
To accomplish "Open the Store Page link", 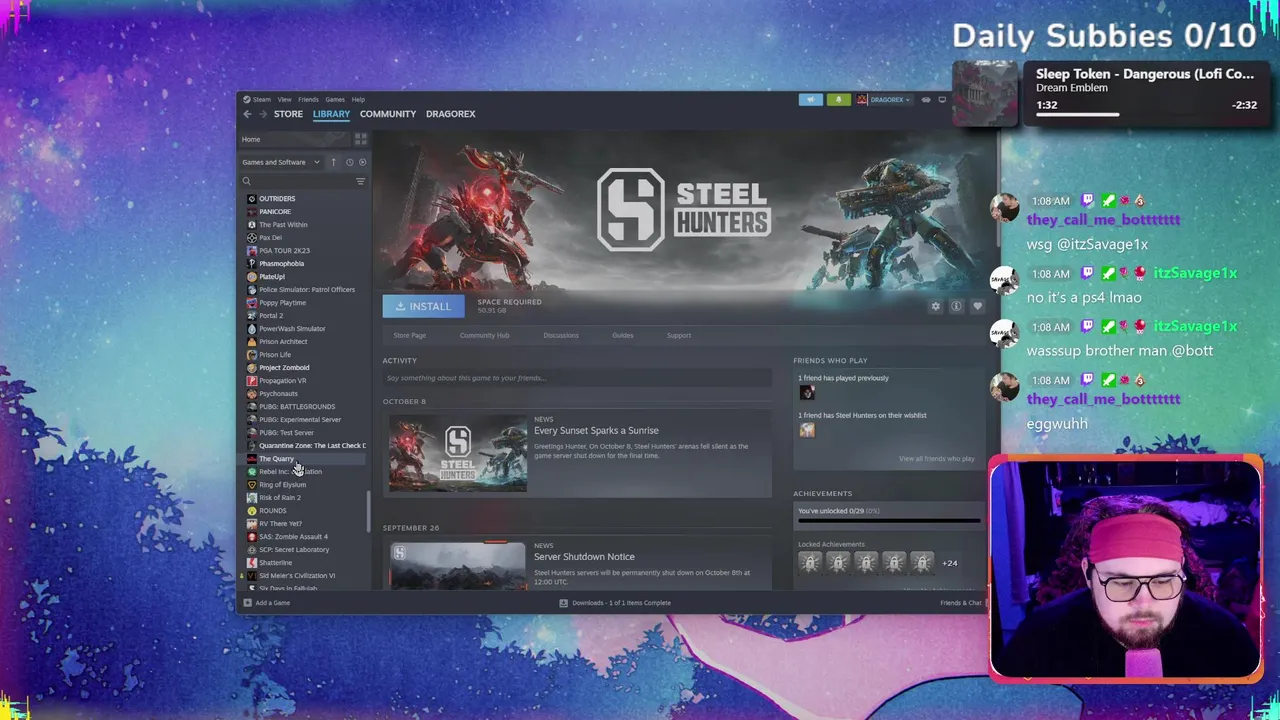I will (410, 336).
